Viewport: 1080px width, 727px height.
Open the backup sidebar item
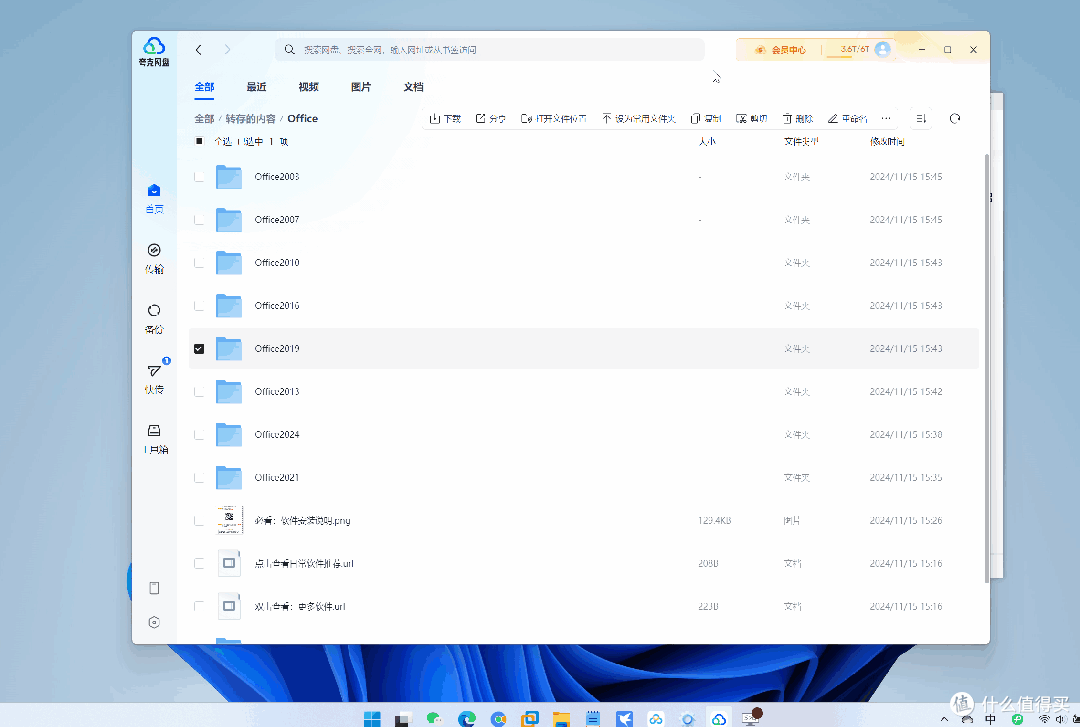point(154,319)
